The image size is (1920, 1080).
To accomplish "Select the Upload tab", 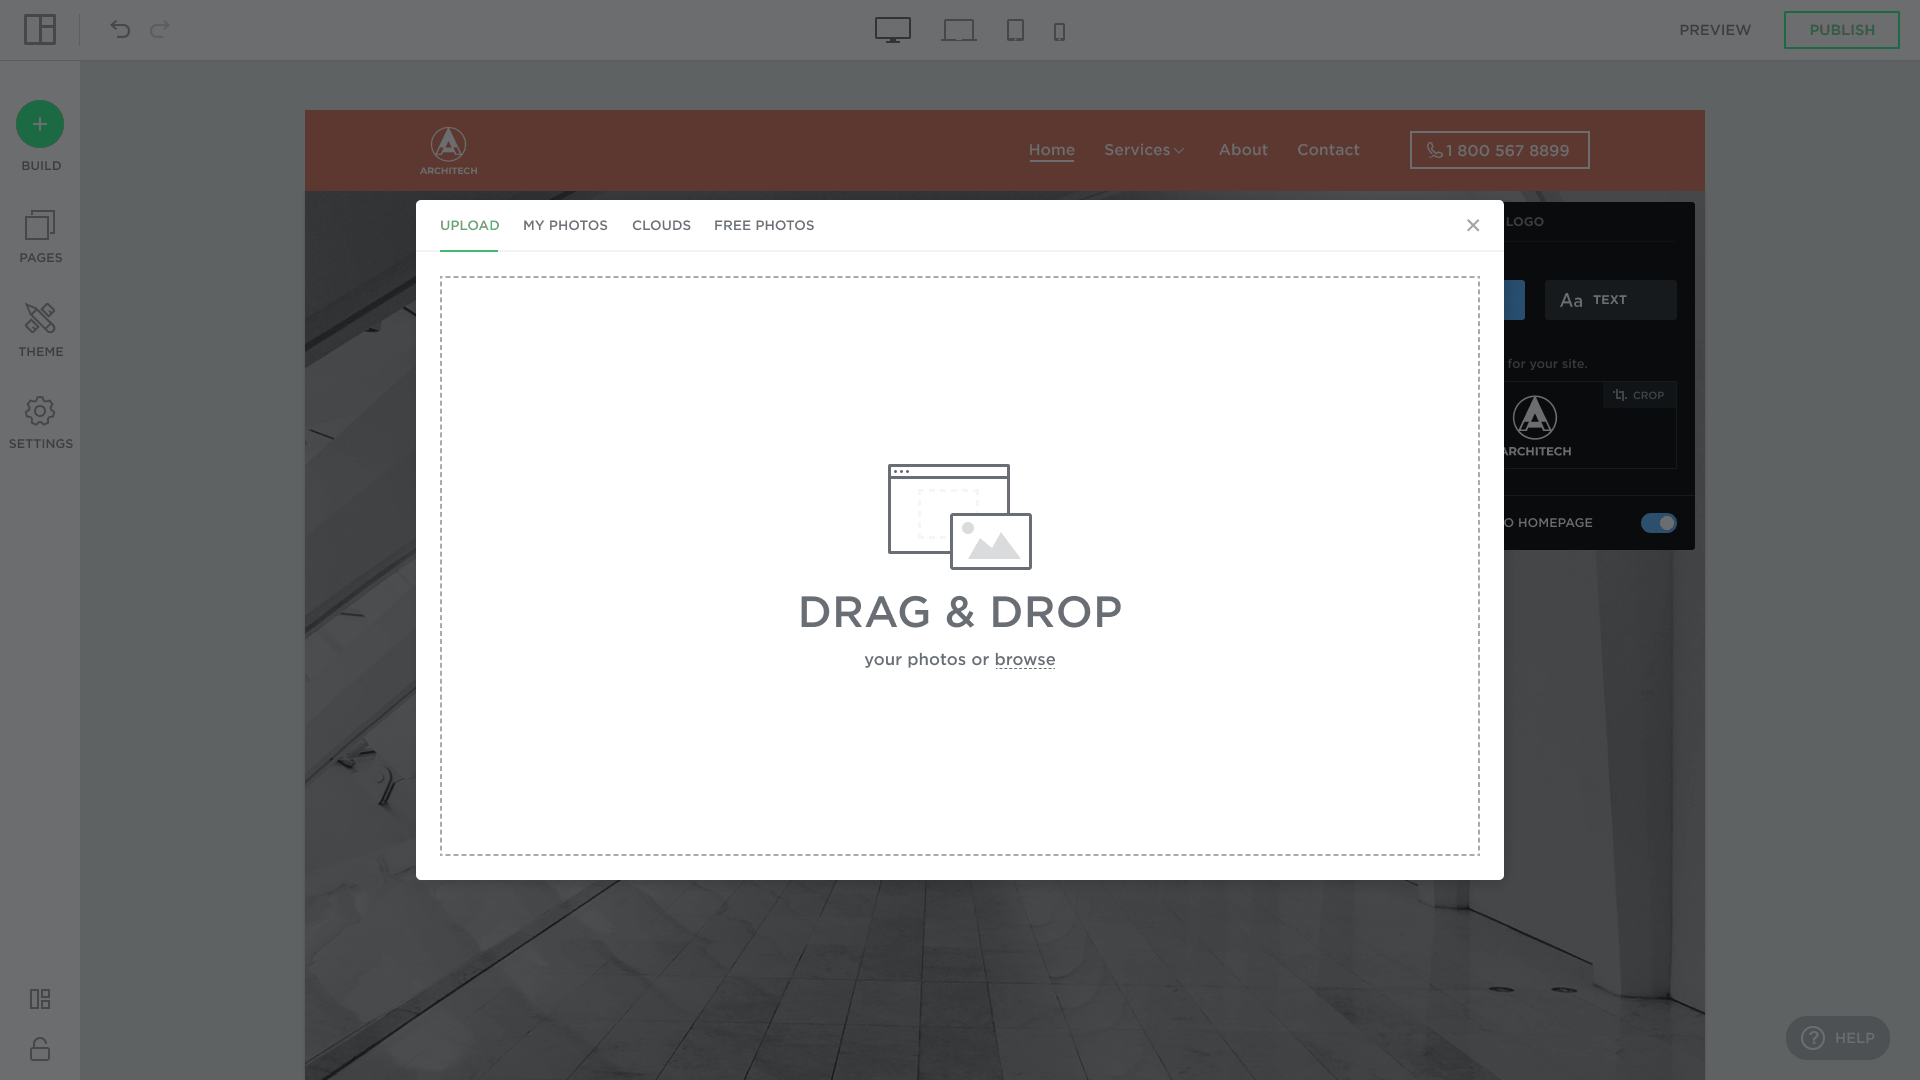I will pyautogui.click(x=469, y=225).
